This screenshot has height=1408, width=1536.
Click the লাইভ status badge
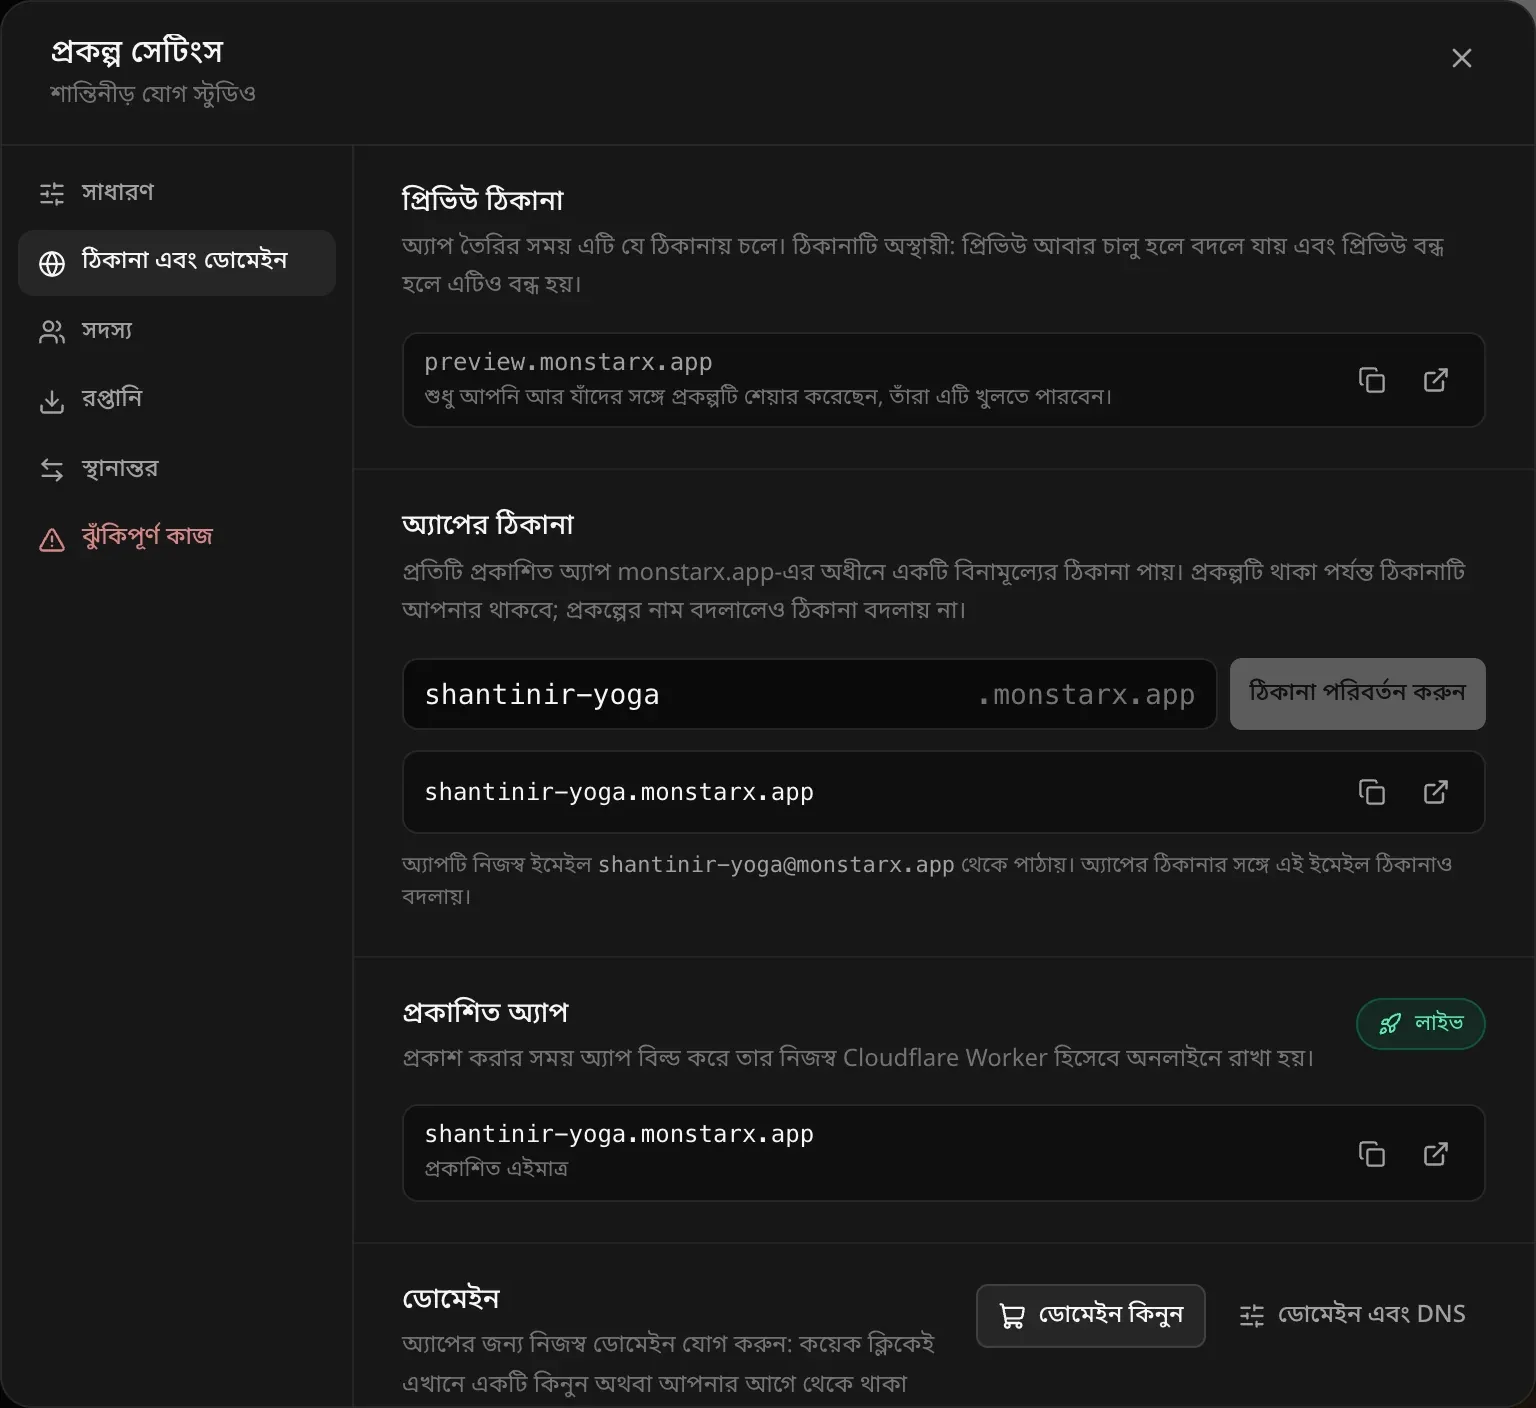pyautogui.click(x=1420, y=1023)
